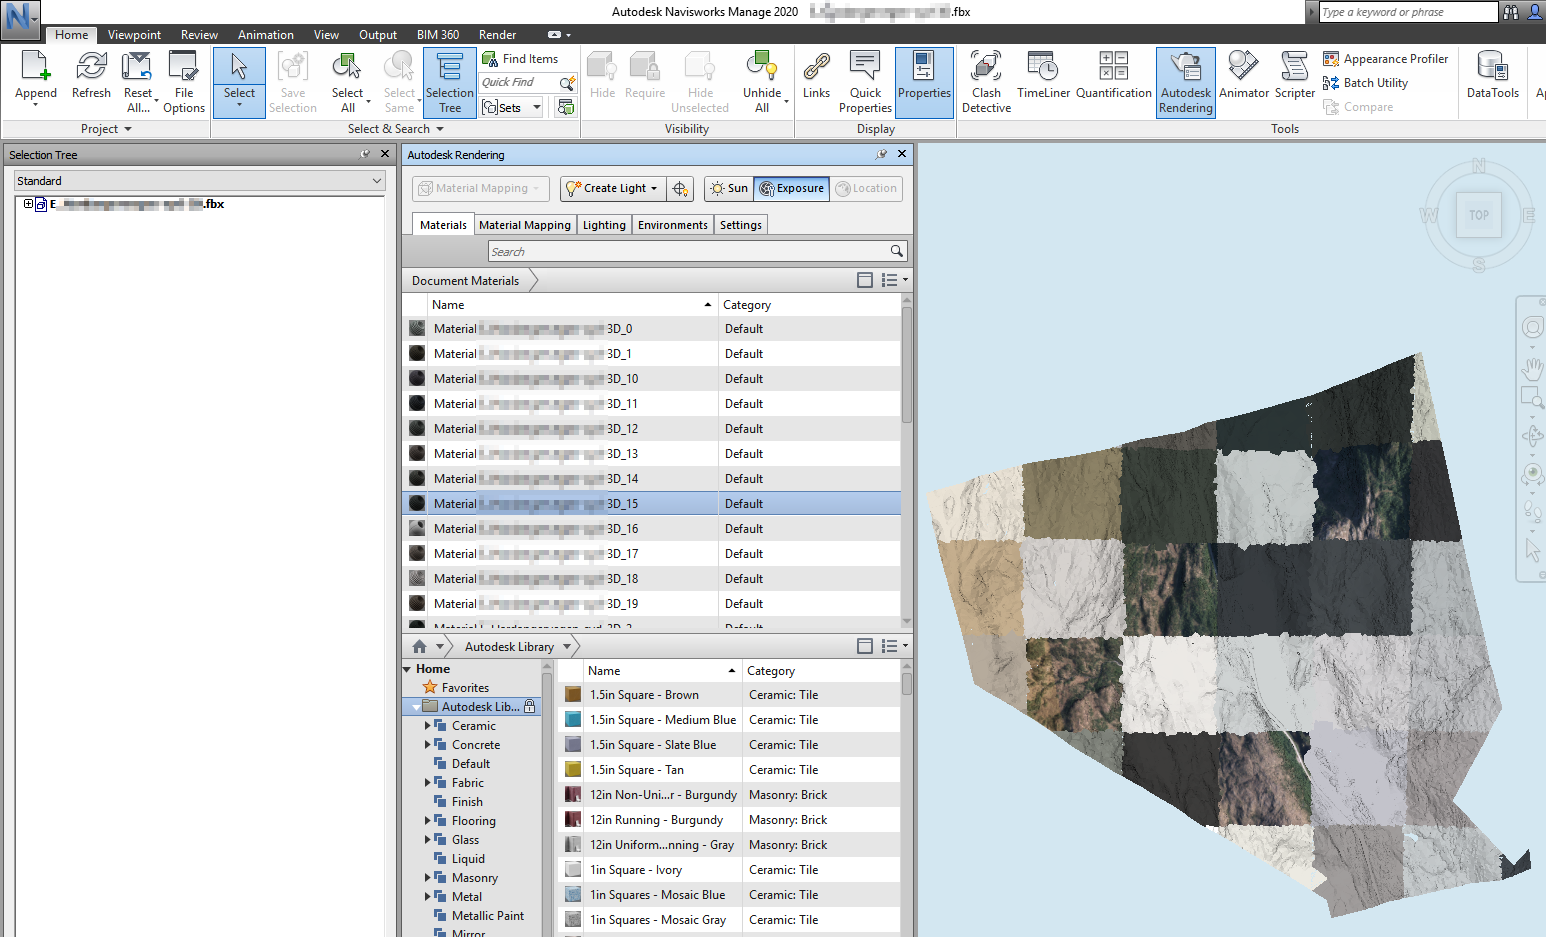Select the 1.5in Square - Medium Blue swatch

pos(573,720)
